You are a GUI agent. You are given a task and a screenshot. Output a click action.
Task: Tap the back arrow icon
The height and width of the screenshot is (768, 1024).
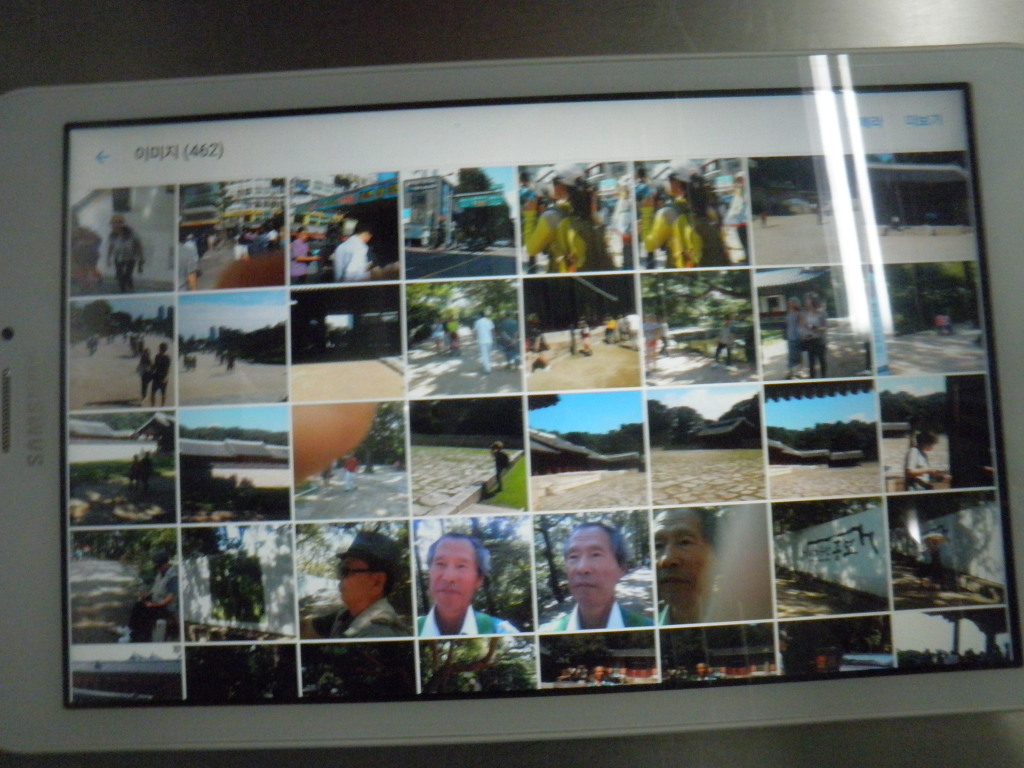click(x=102, y=157)
